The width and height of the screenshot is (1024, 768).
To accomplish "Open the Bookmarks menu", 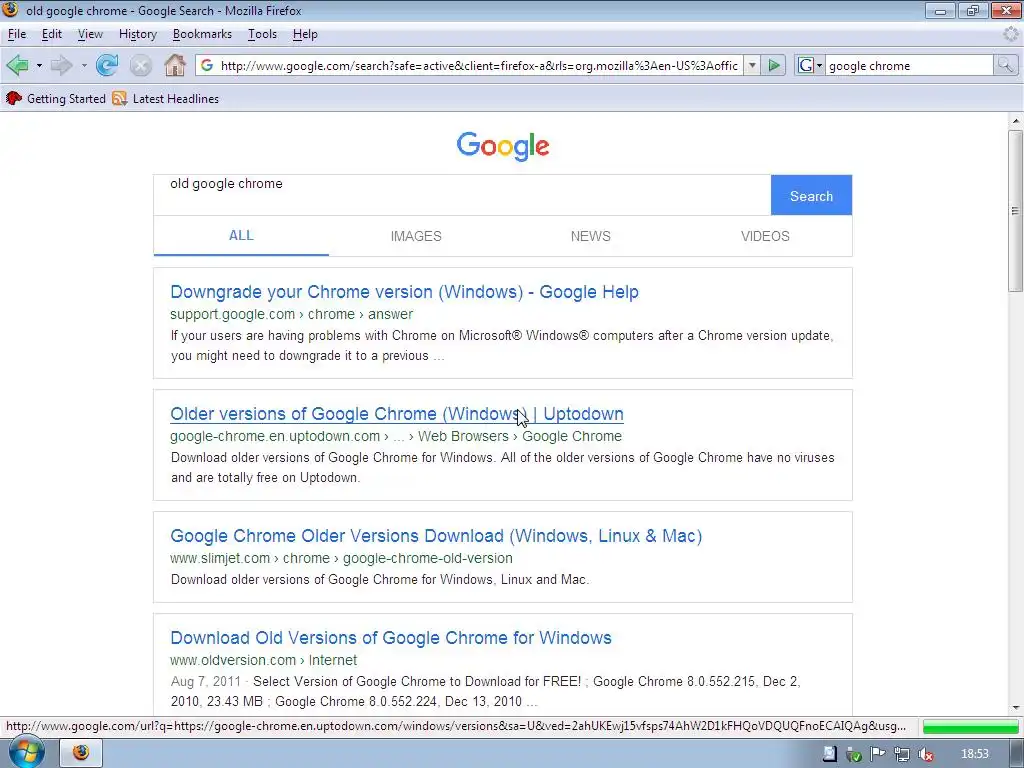I will coord(202,34).
